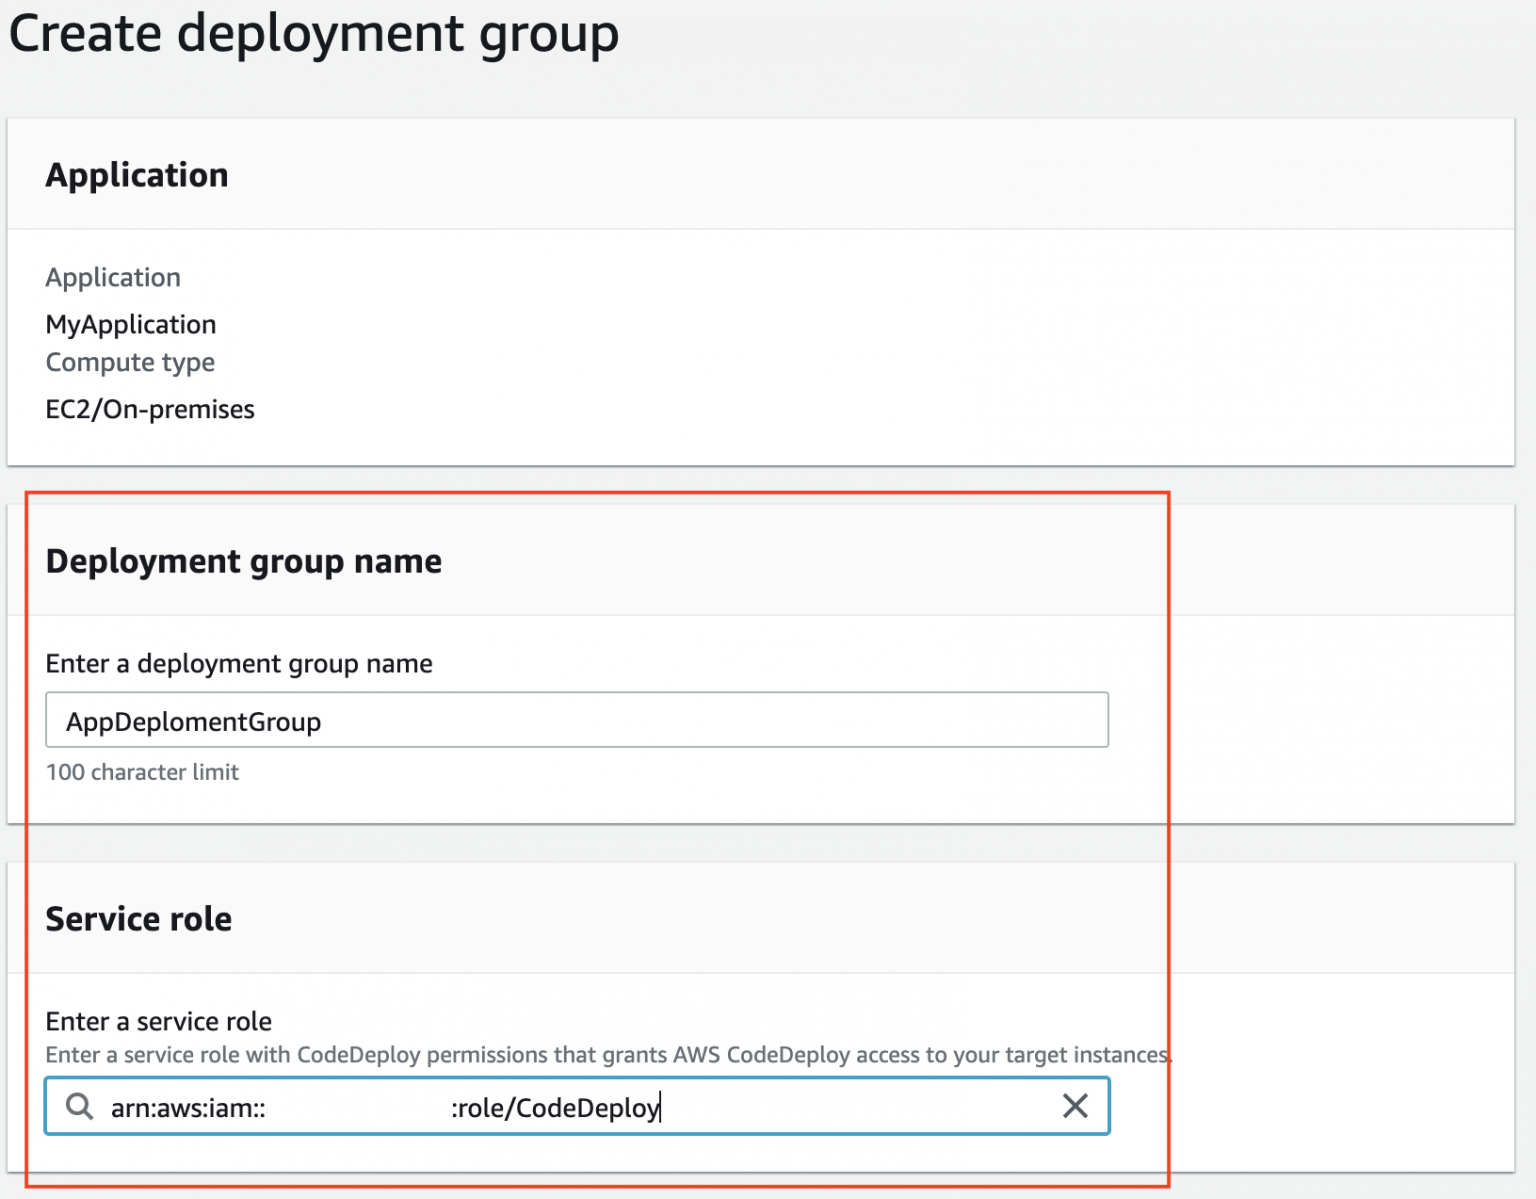Click the Deployment group name section header
Viewport: 1536px width, 1199px height.
pyautogui.click(x=243, y=561)
